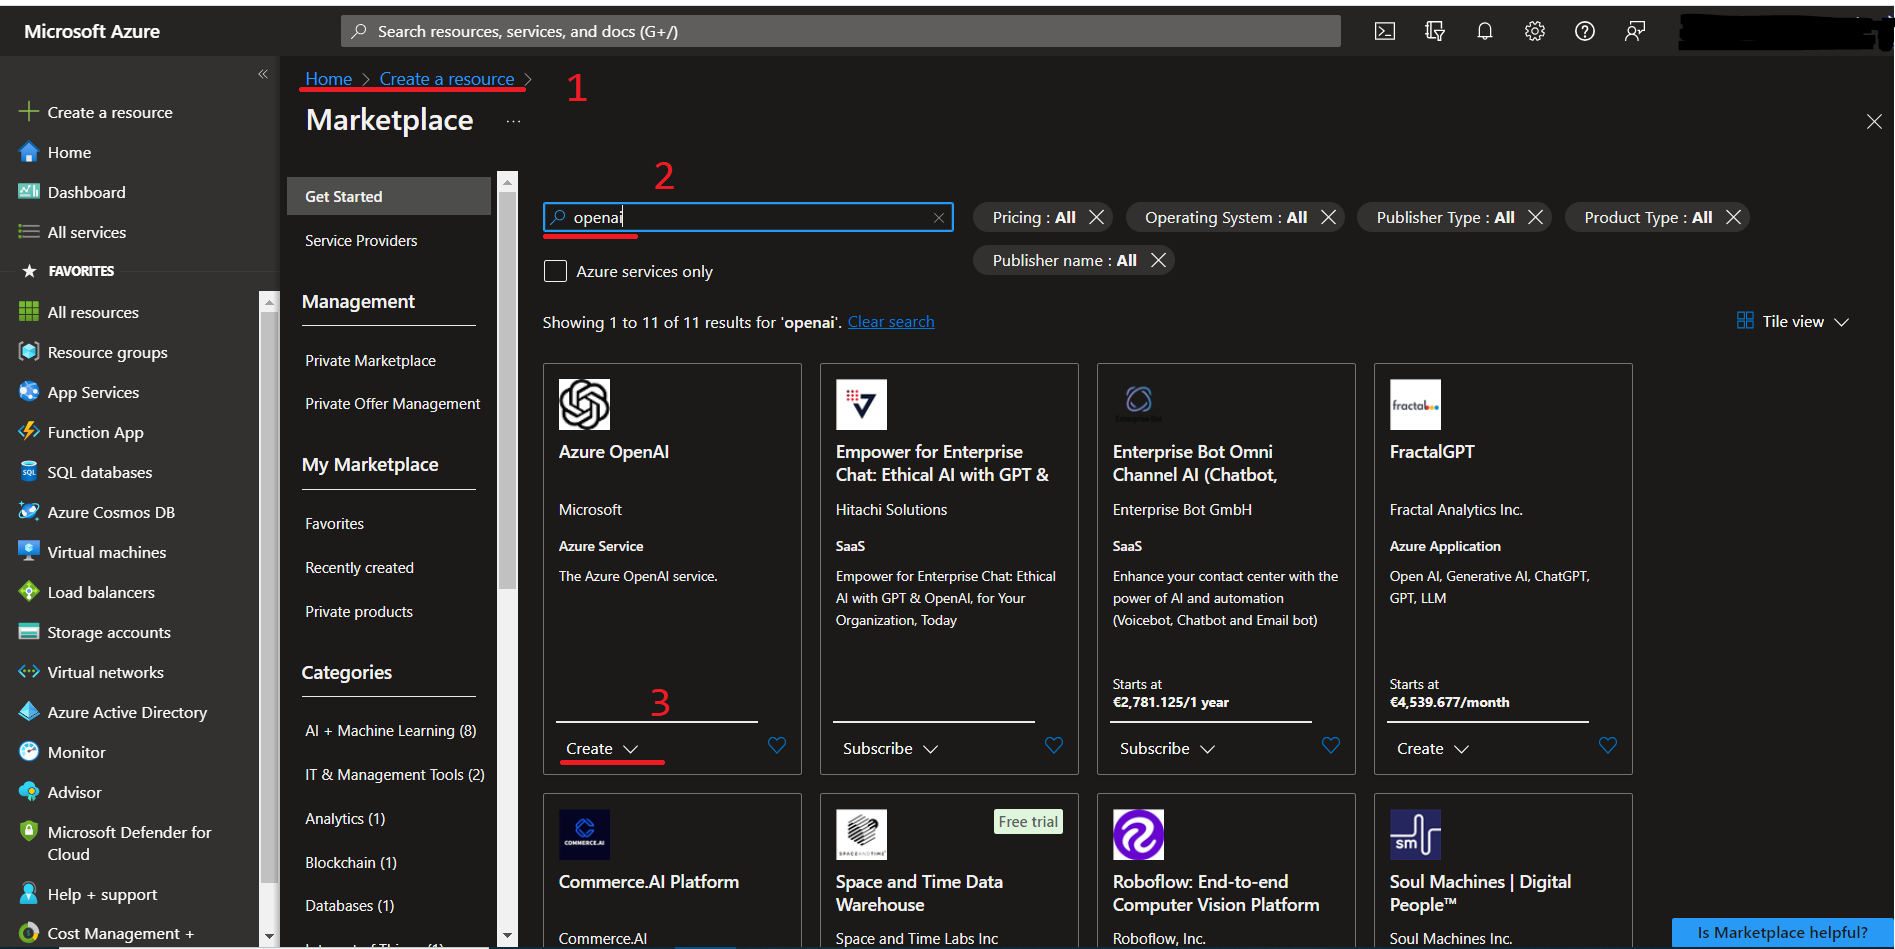Go to Home via breadcrumb link
The width and height of the screenshot is (1895, 949).
pyautogui.click(x=328, y=79)
